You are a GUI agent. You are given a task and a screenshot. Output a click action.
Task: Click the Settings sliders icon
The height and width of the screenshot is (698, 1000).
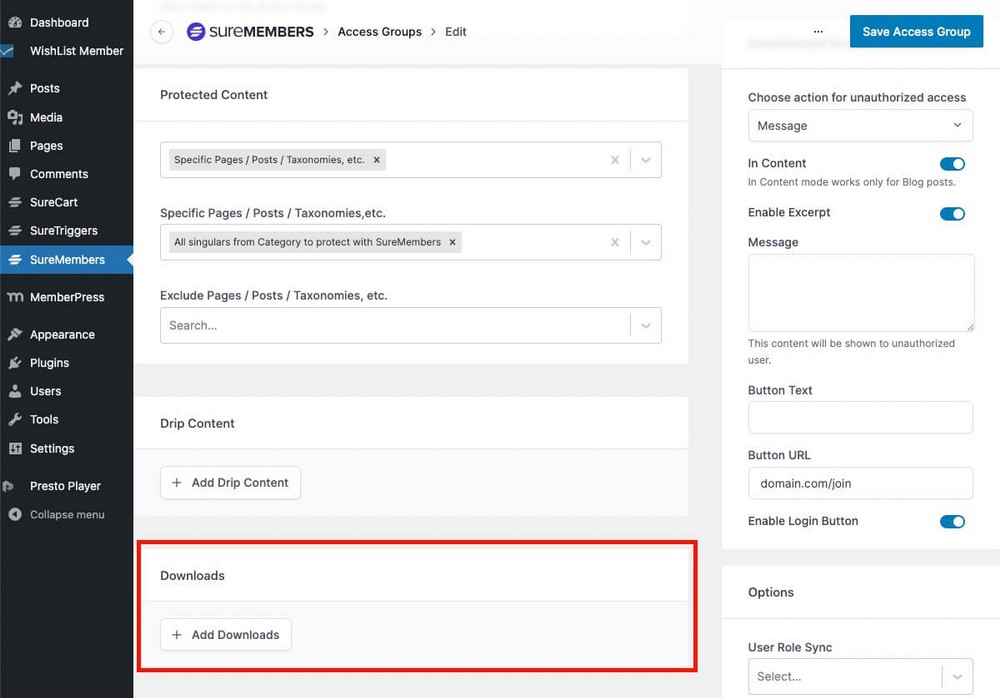pyautogui.click(x=15, y=449)
